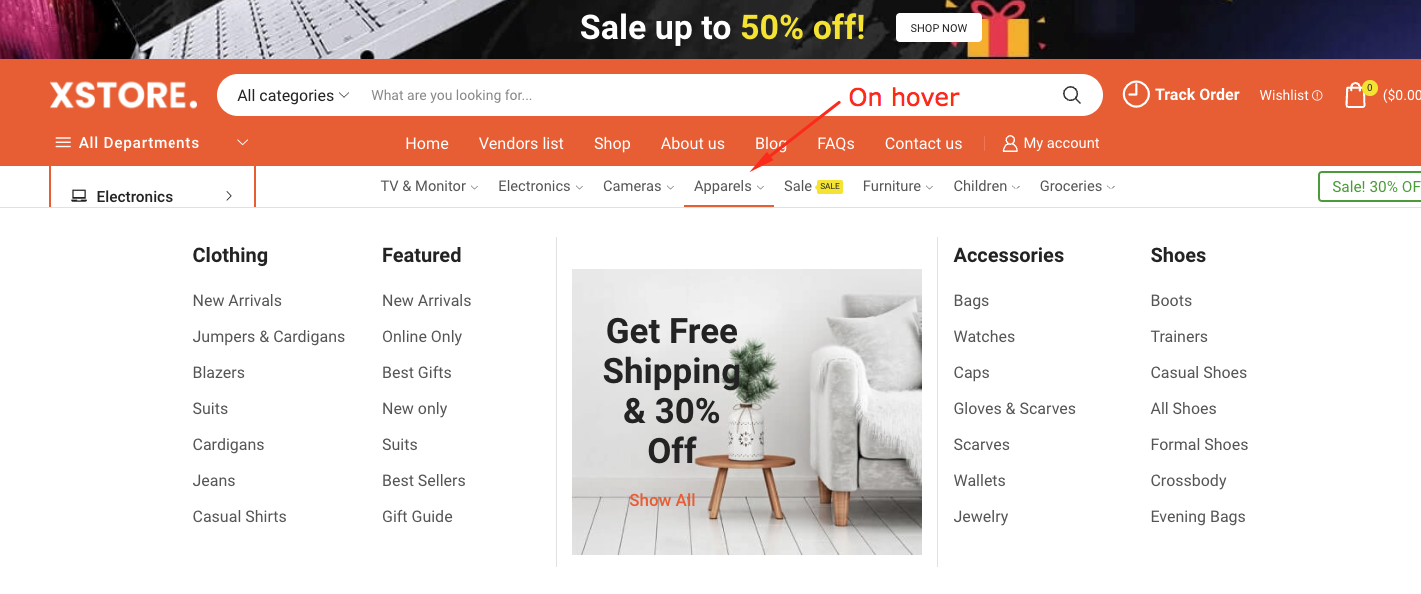Expand Electronics sidebar arrow

(229, 196)
